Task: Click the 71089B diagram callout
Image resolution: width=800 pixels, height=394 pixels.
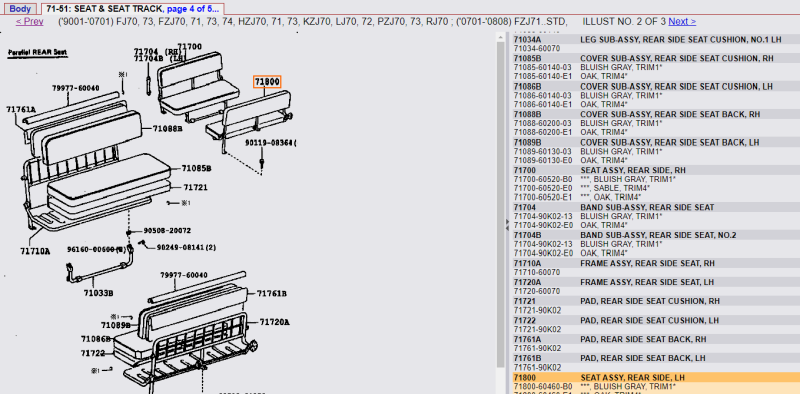Action: pos(115,325)
